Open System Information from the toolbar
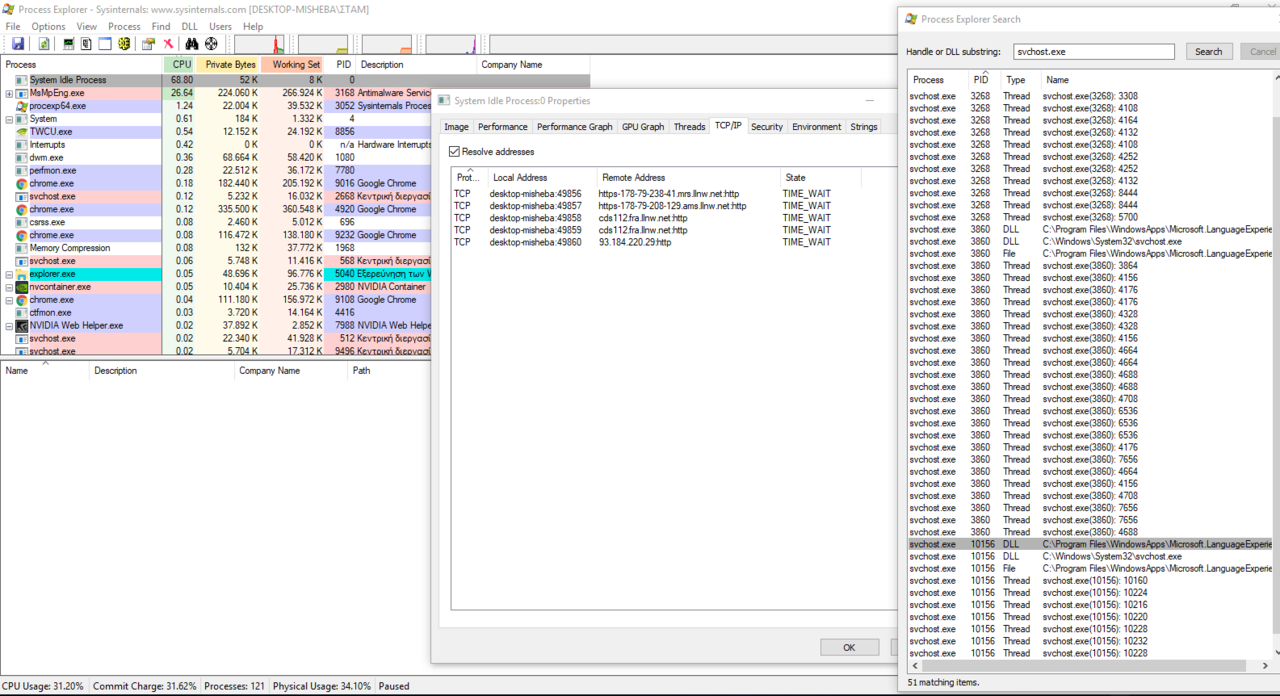 click(x=68, y=44)
